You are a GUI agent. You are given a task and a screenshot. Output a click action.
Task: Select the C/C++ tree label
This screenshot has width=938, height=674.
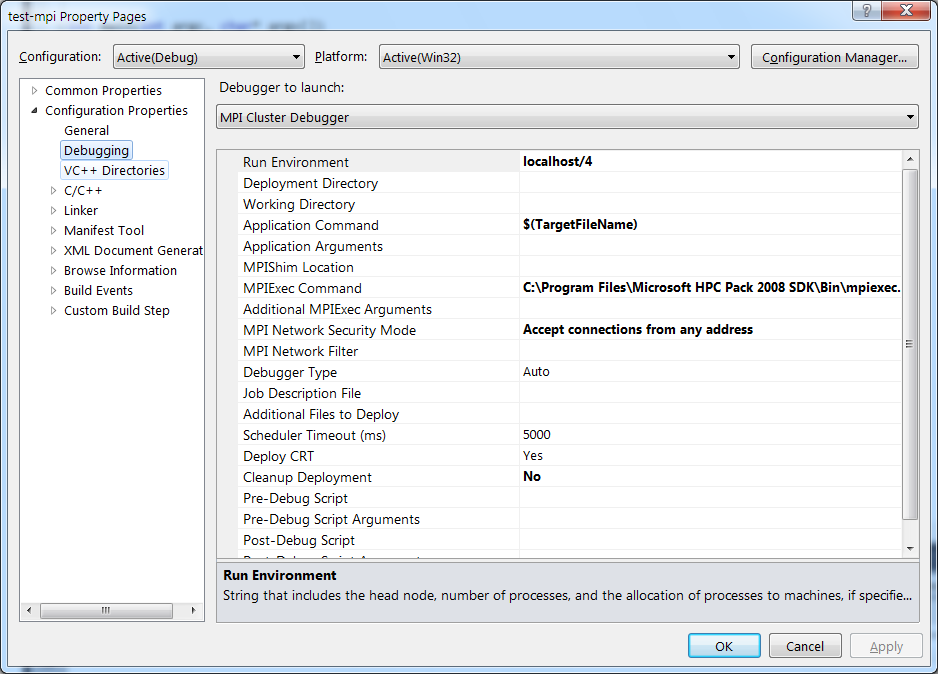[x=83, y=191]
